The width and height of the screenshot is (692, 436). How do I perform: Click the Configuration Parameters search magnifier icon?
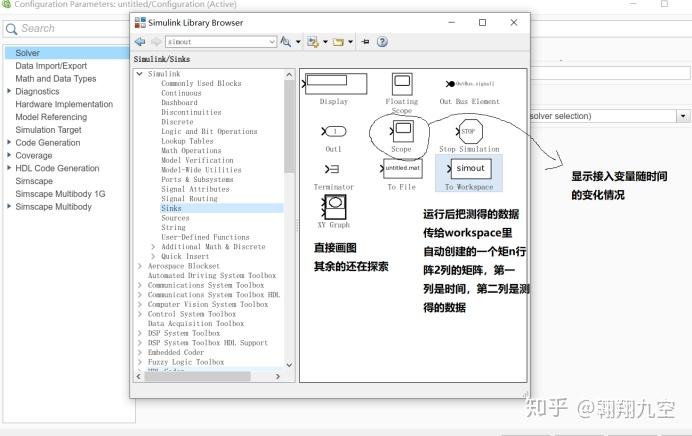11,29
